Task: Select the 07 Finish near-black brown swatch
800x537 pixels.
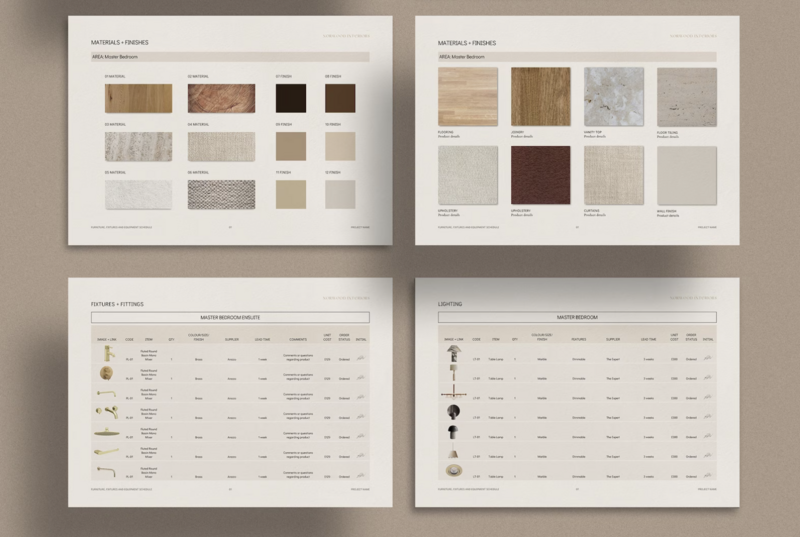Action: (291, 98)
